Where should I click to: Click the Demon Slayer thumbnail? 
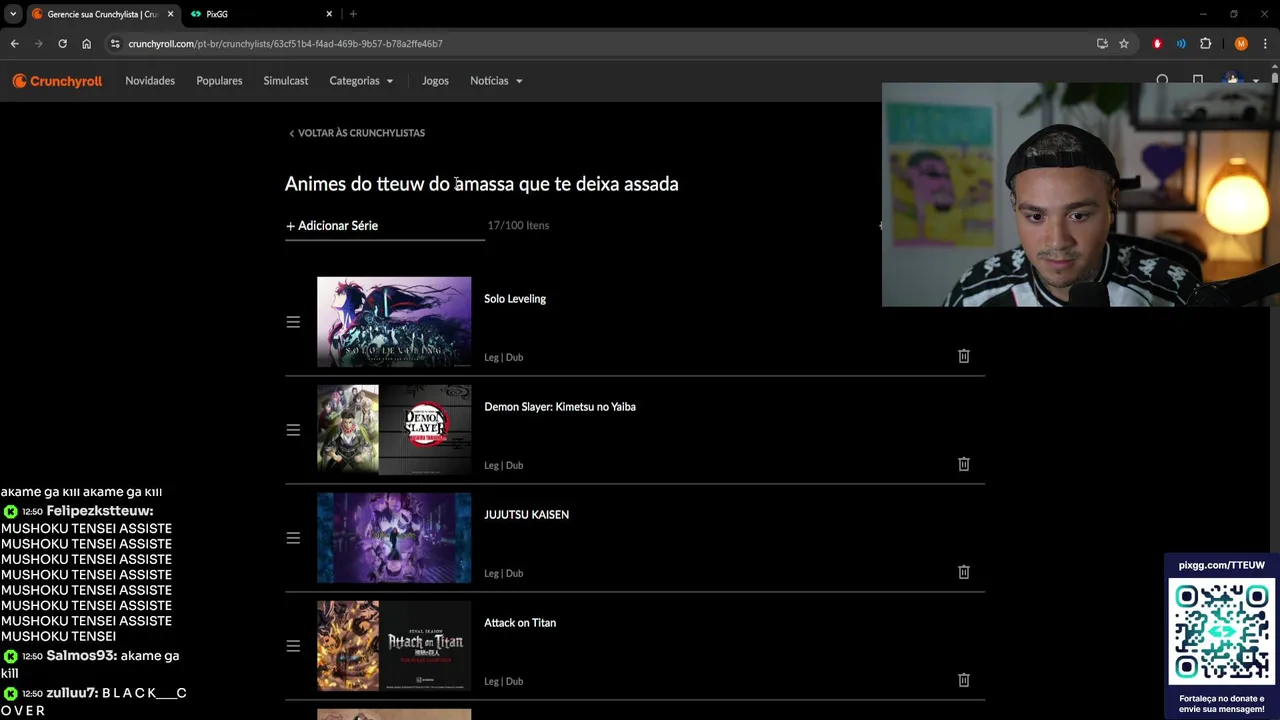click(x=394, y=430)
